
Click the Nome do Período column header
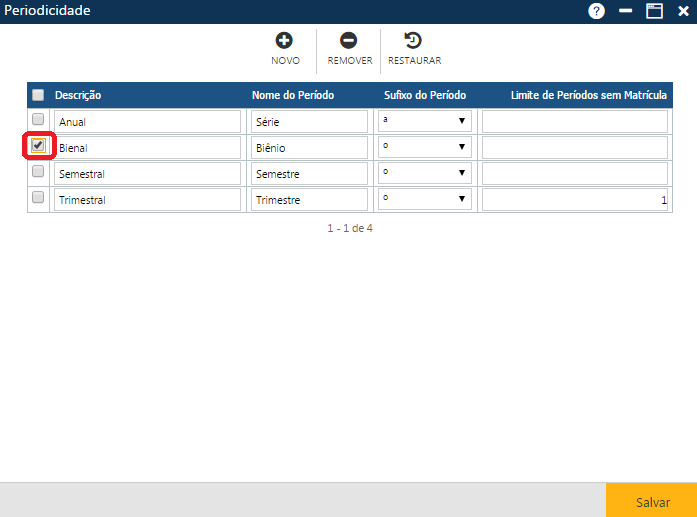tap(292, 95)
